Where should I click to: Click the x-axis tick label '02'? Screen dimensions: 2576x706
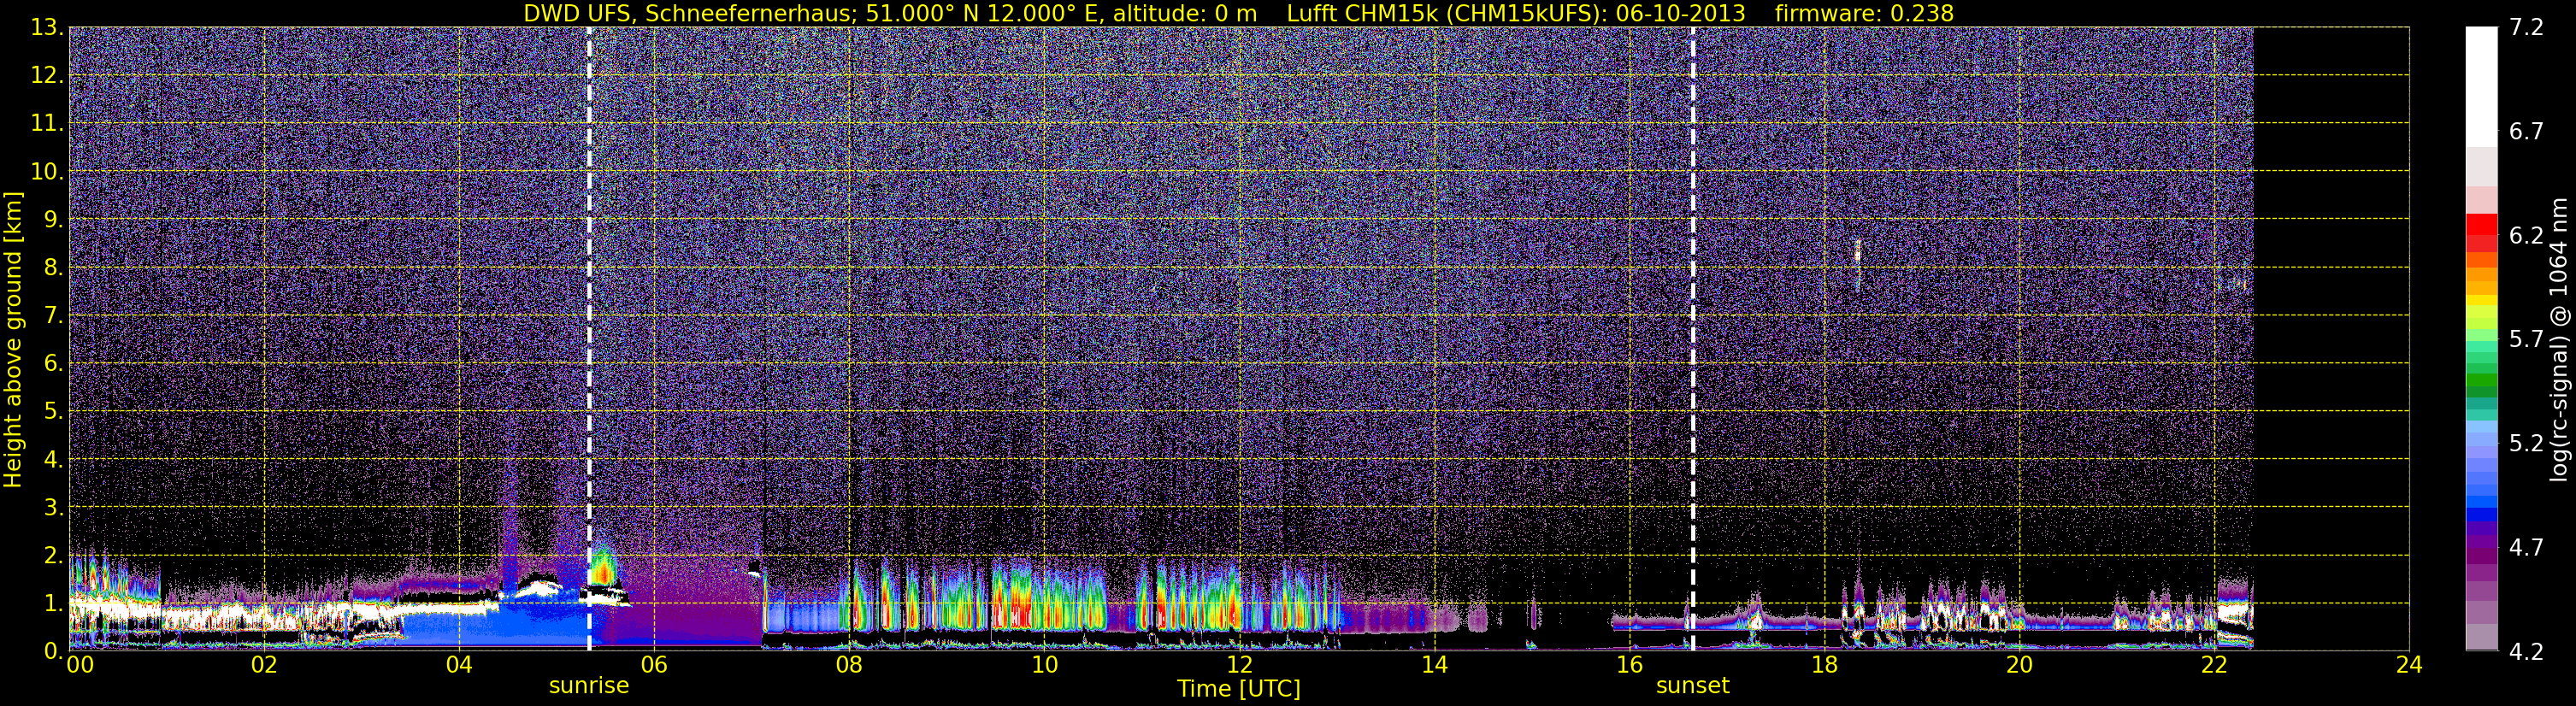tap(264, 664)
